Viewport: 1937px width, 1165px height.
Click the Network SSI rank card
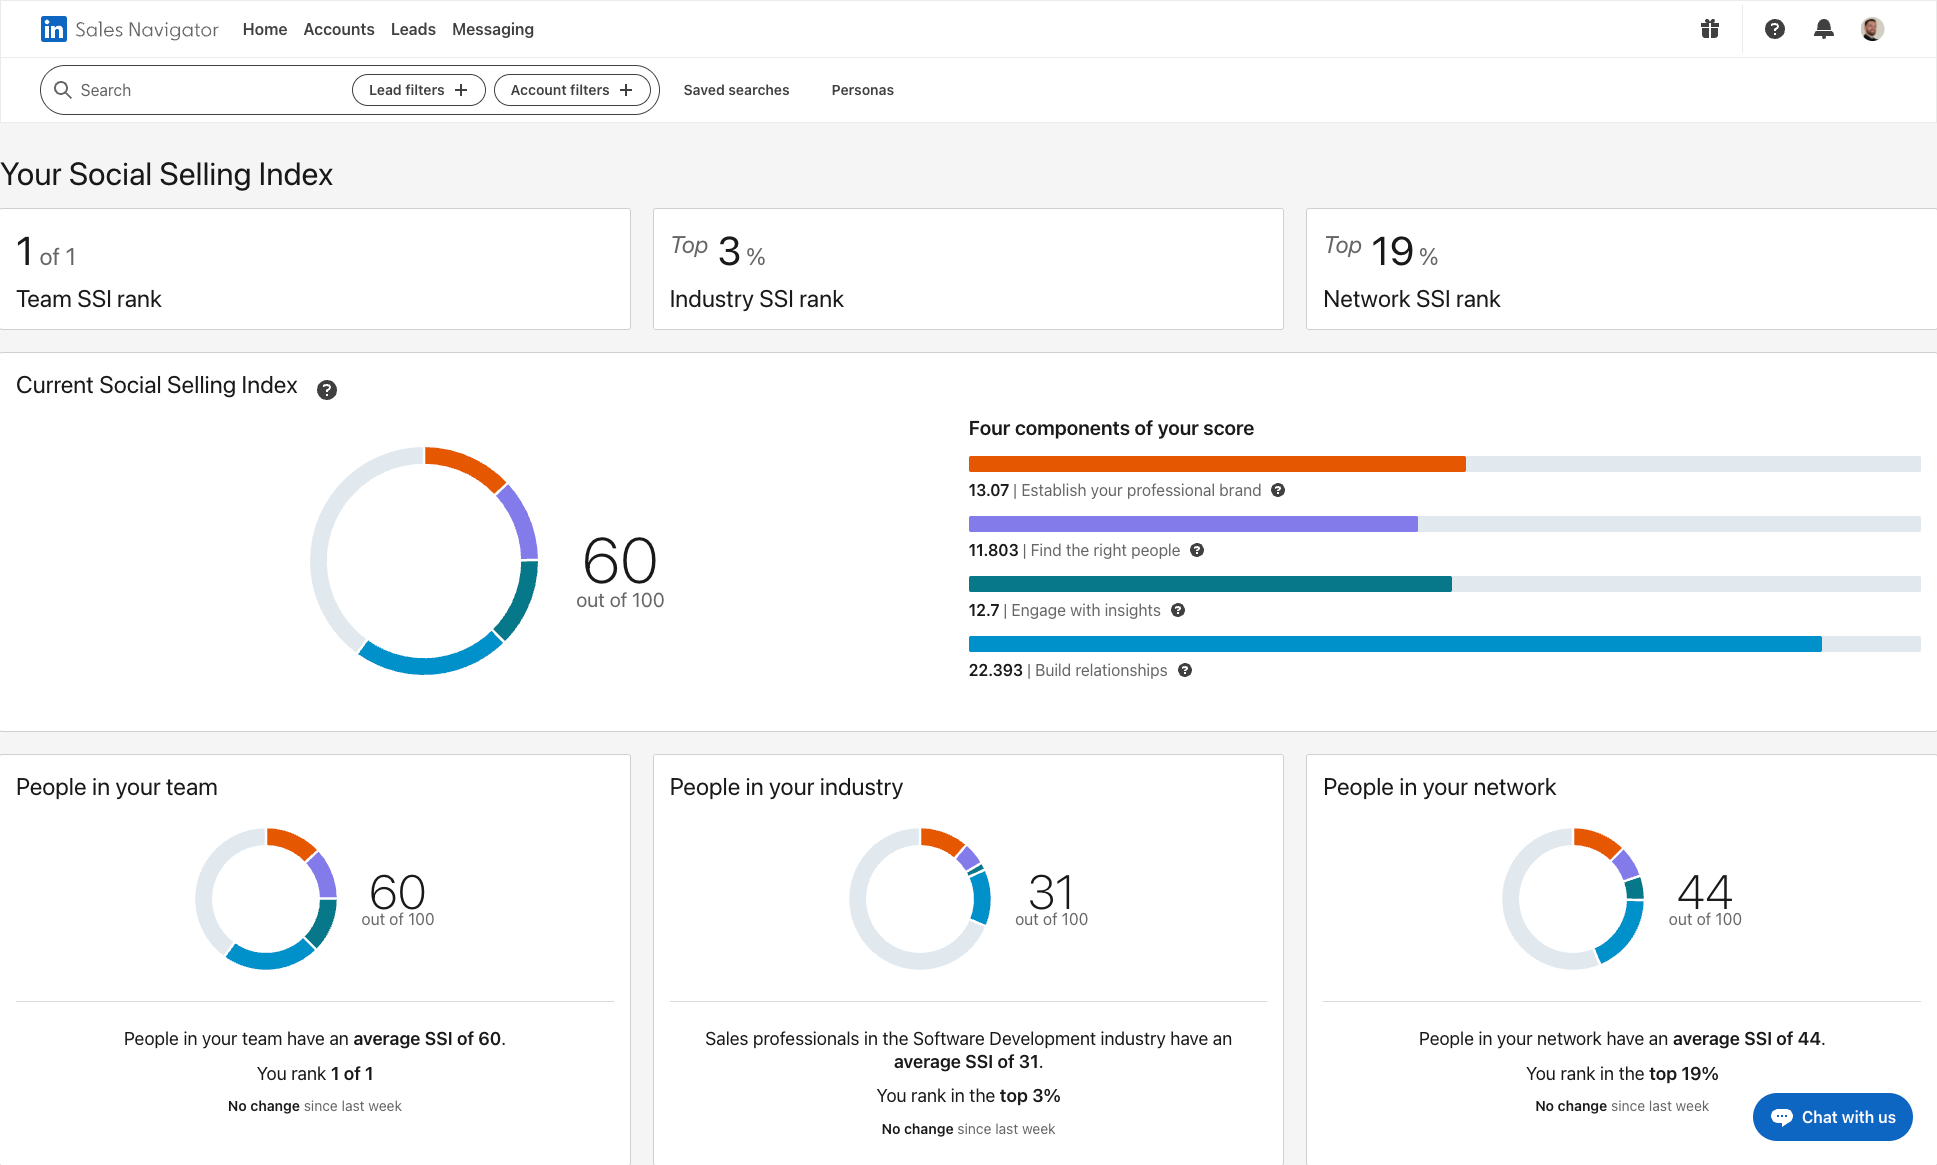point(1621,269)
